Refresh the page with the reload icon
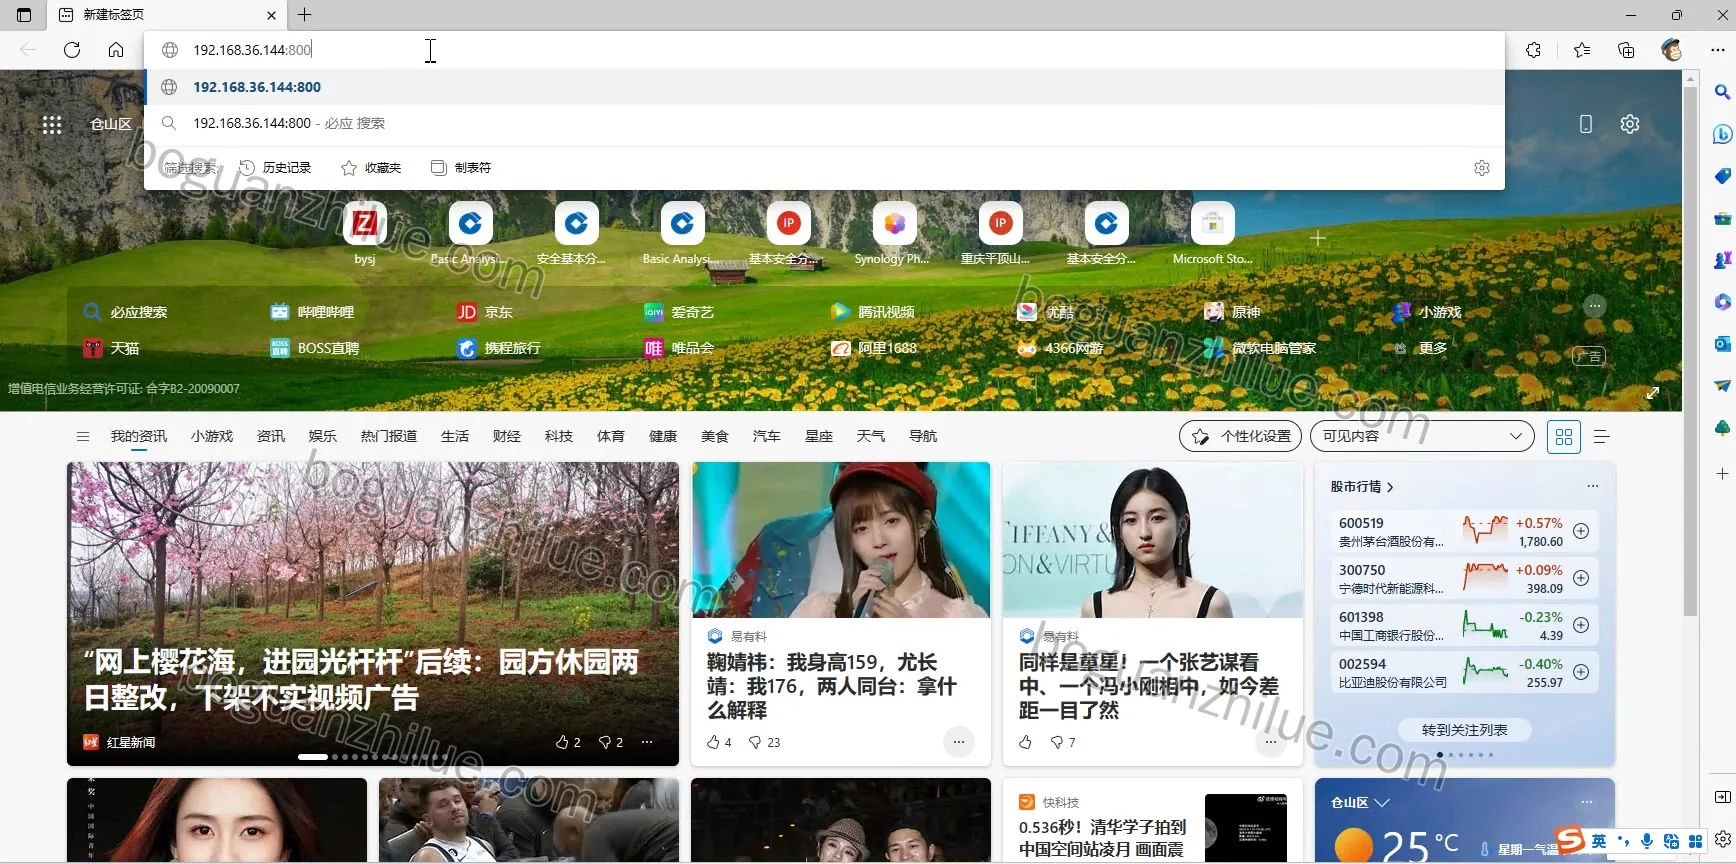This screenshot has width=1736, height=864. coord(72,50)
